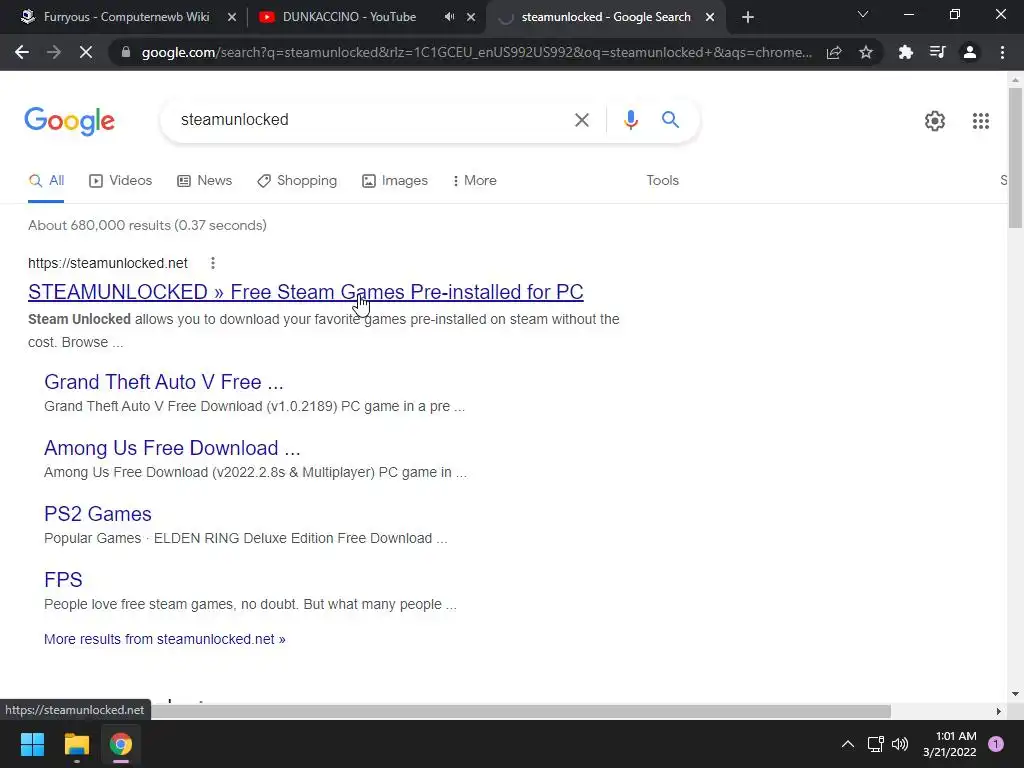Open a new tab with the plus button

(748, 17)
